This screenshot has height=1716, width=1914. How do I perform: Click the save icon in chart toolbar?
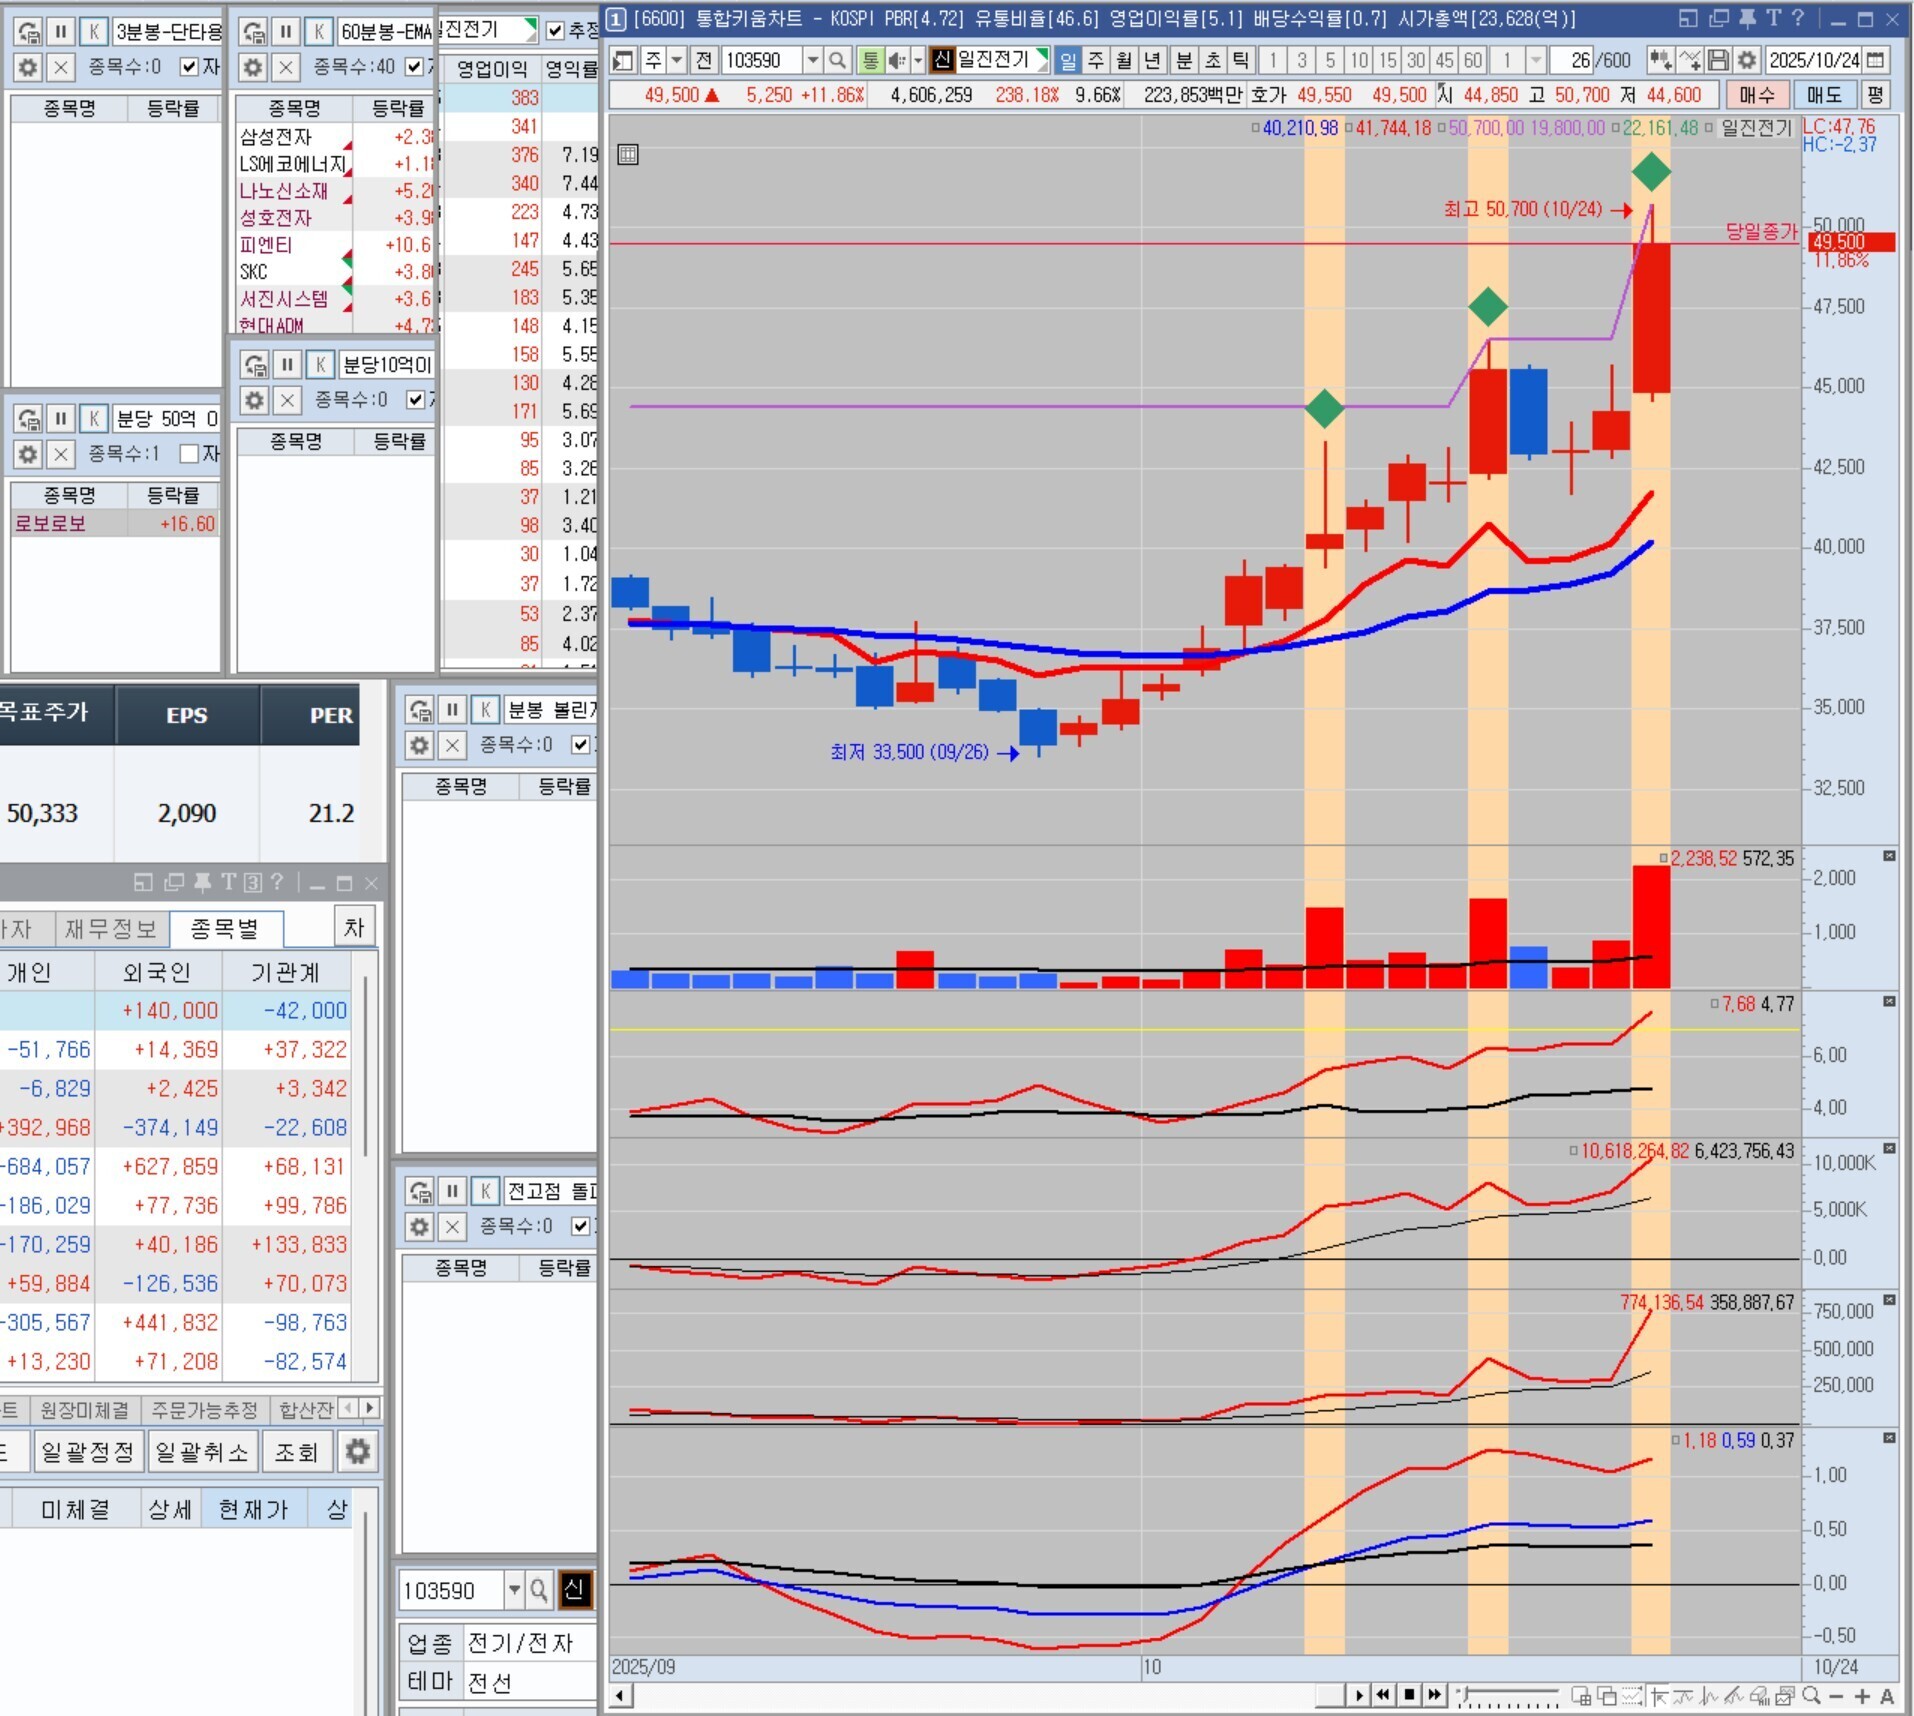pos(1717,61)
